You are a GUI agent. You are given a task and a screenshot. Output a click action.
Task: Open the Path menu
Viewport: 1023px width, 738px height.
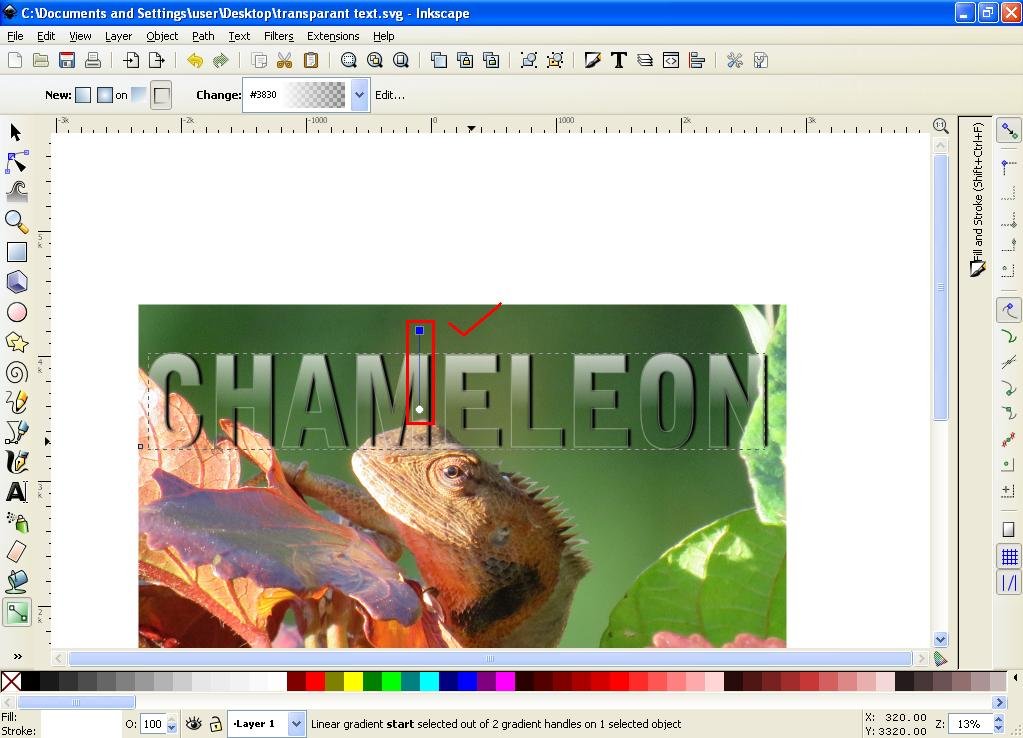point(203,36)
